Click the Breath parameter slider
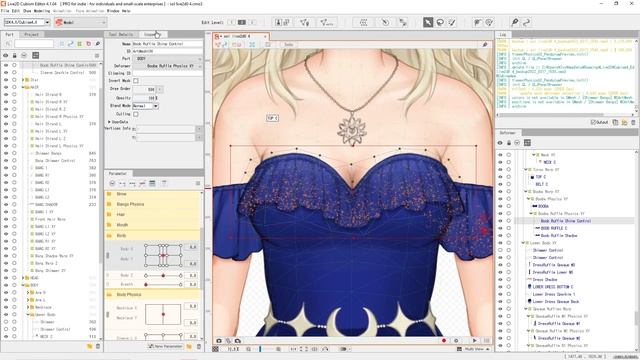 click(x=163, y=284)
